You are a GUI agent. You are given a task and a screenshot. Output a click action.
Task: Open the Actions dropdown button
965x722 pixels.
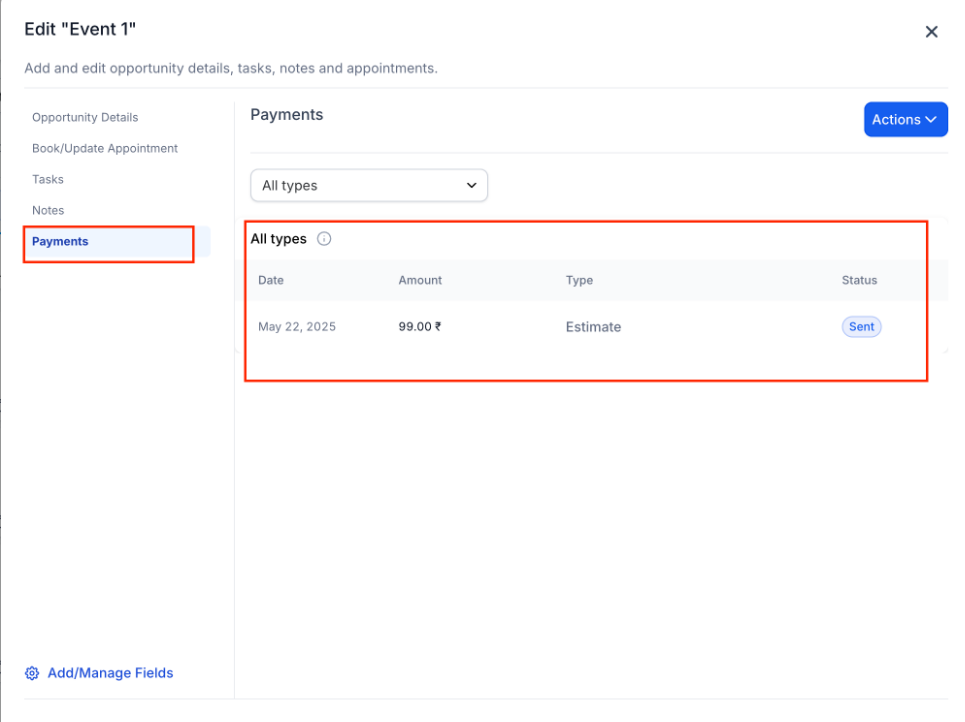(x=905, y=119)
